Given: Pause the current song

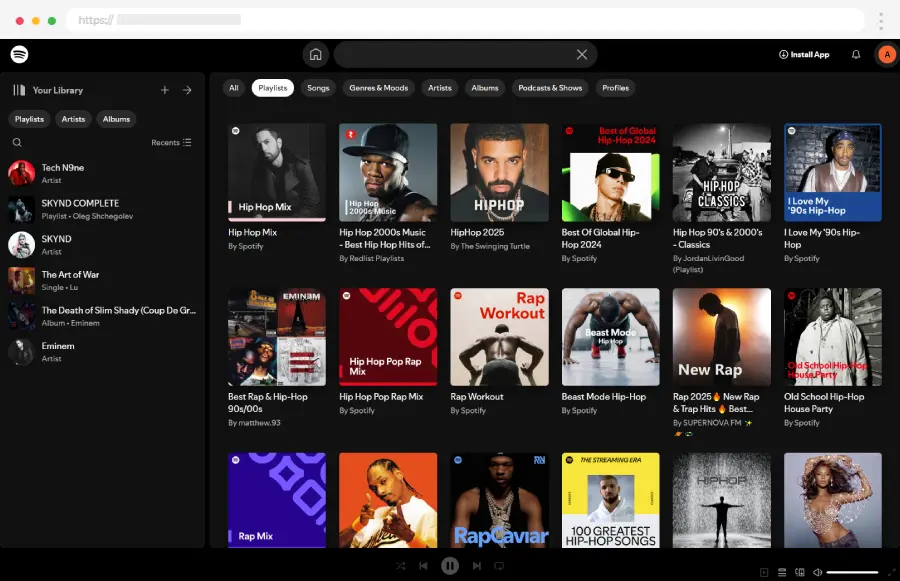Looking at the screenshot, I should tap(450, 566).
